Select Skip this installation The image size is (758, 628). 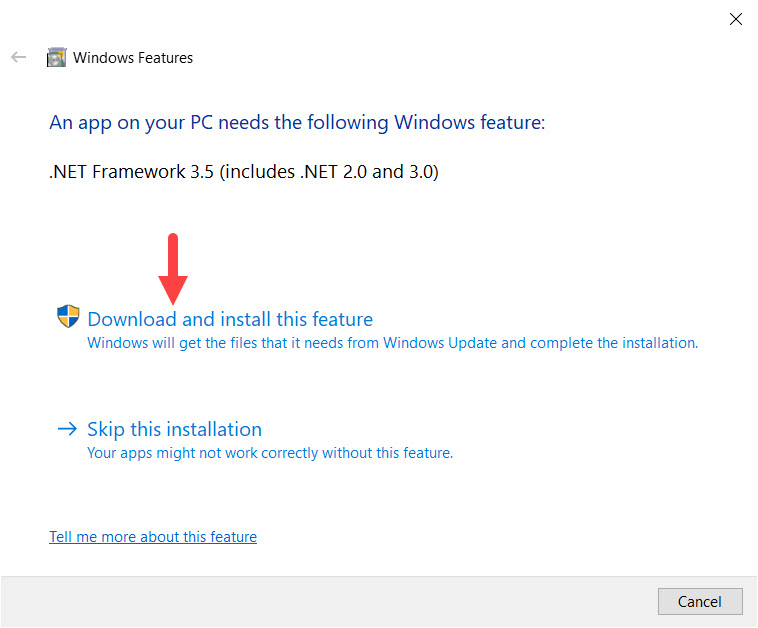pos(175,430)
